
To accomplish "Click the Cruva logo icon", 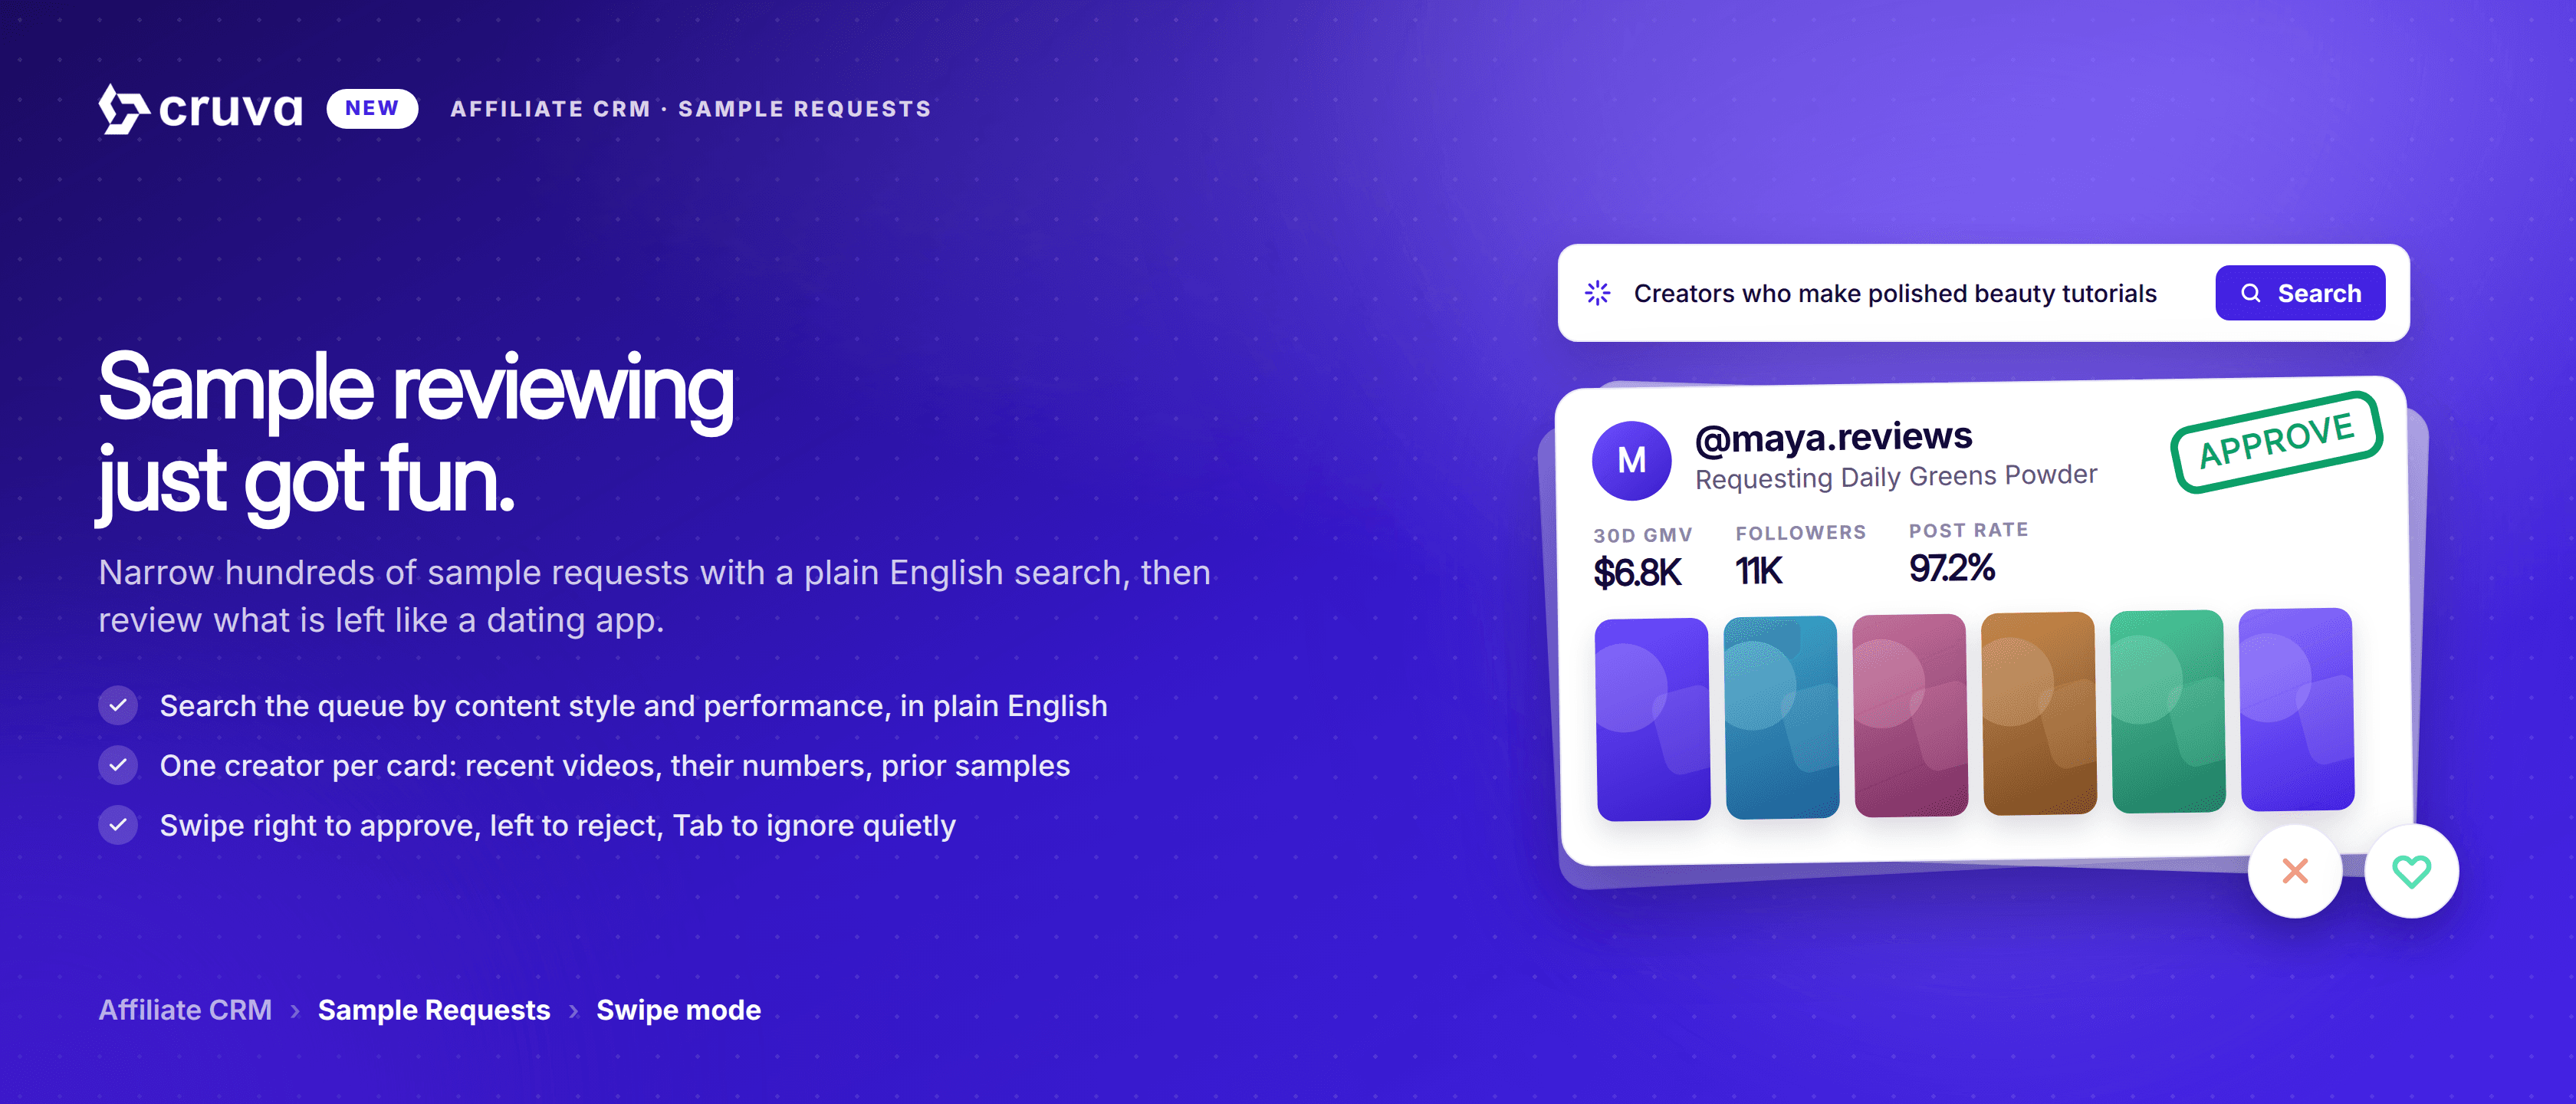I will [x=124, y=109].
